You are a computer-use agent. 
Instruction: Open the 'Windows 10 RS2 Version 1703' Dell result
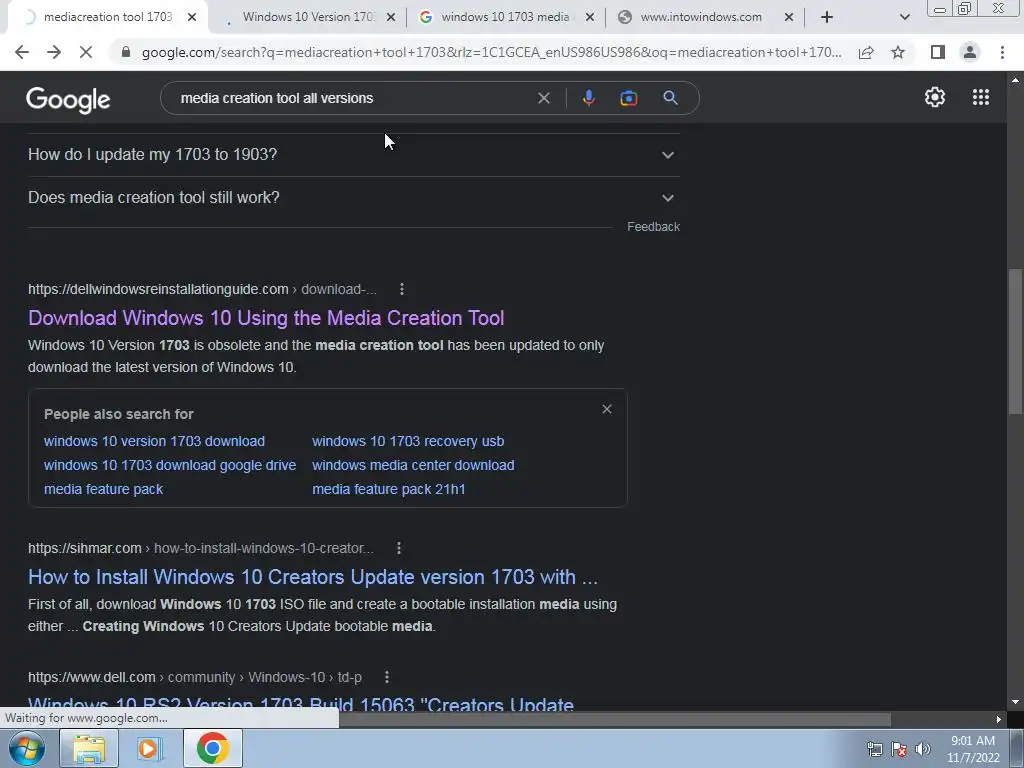click(300, 704)
